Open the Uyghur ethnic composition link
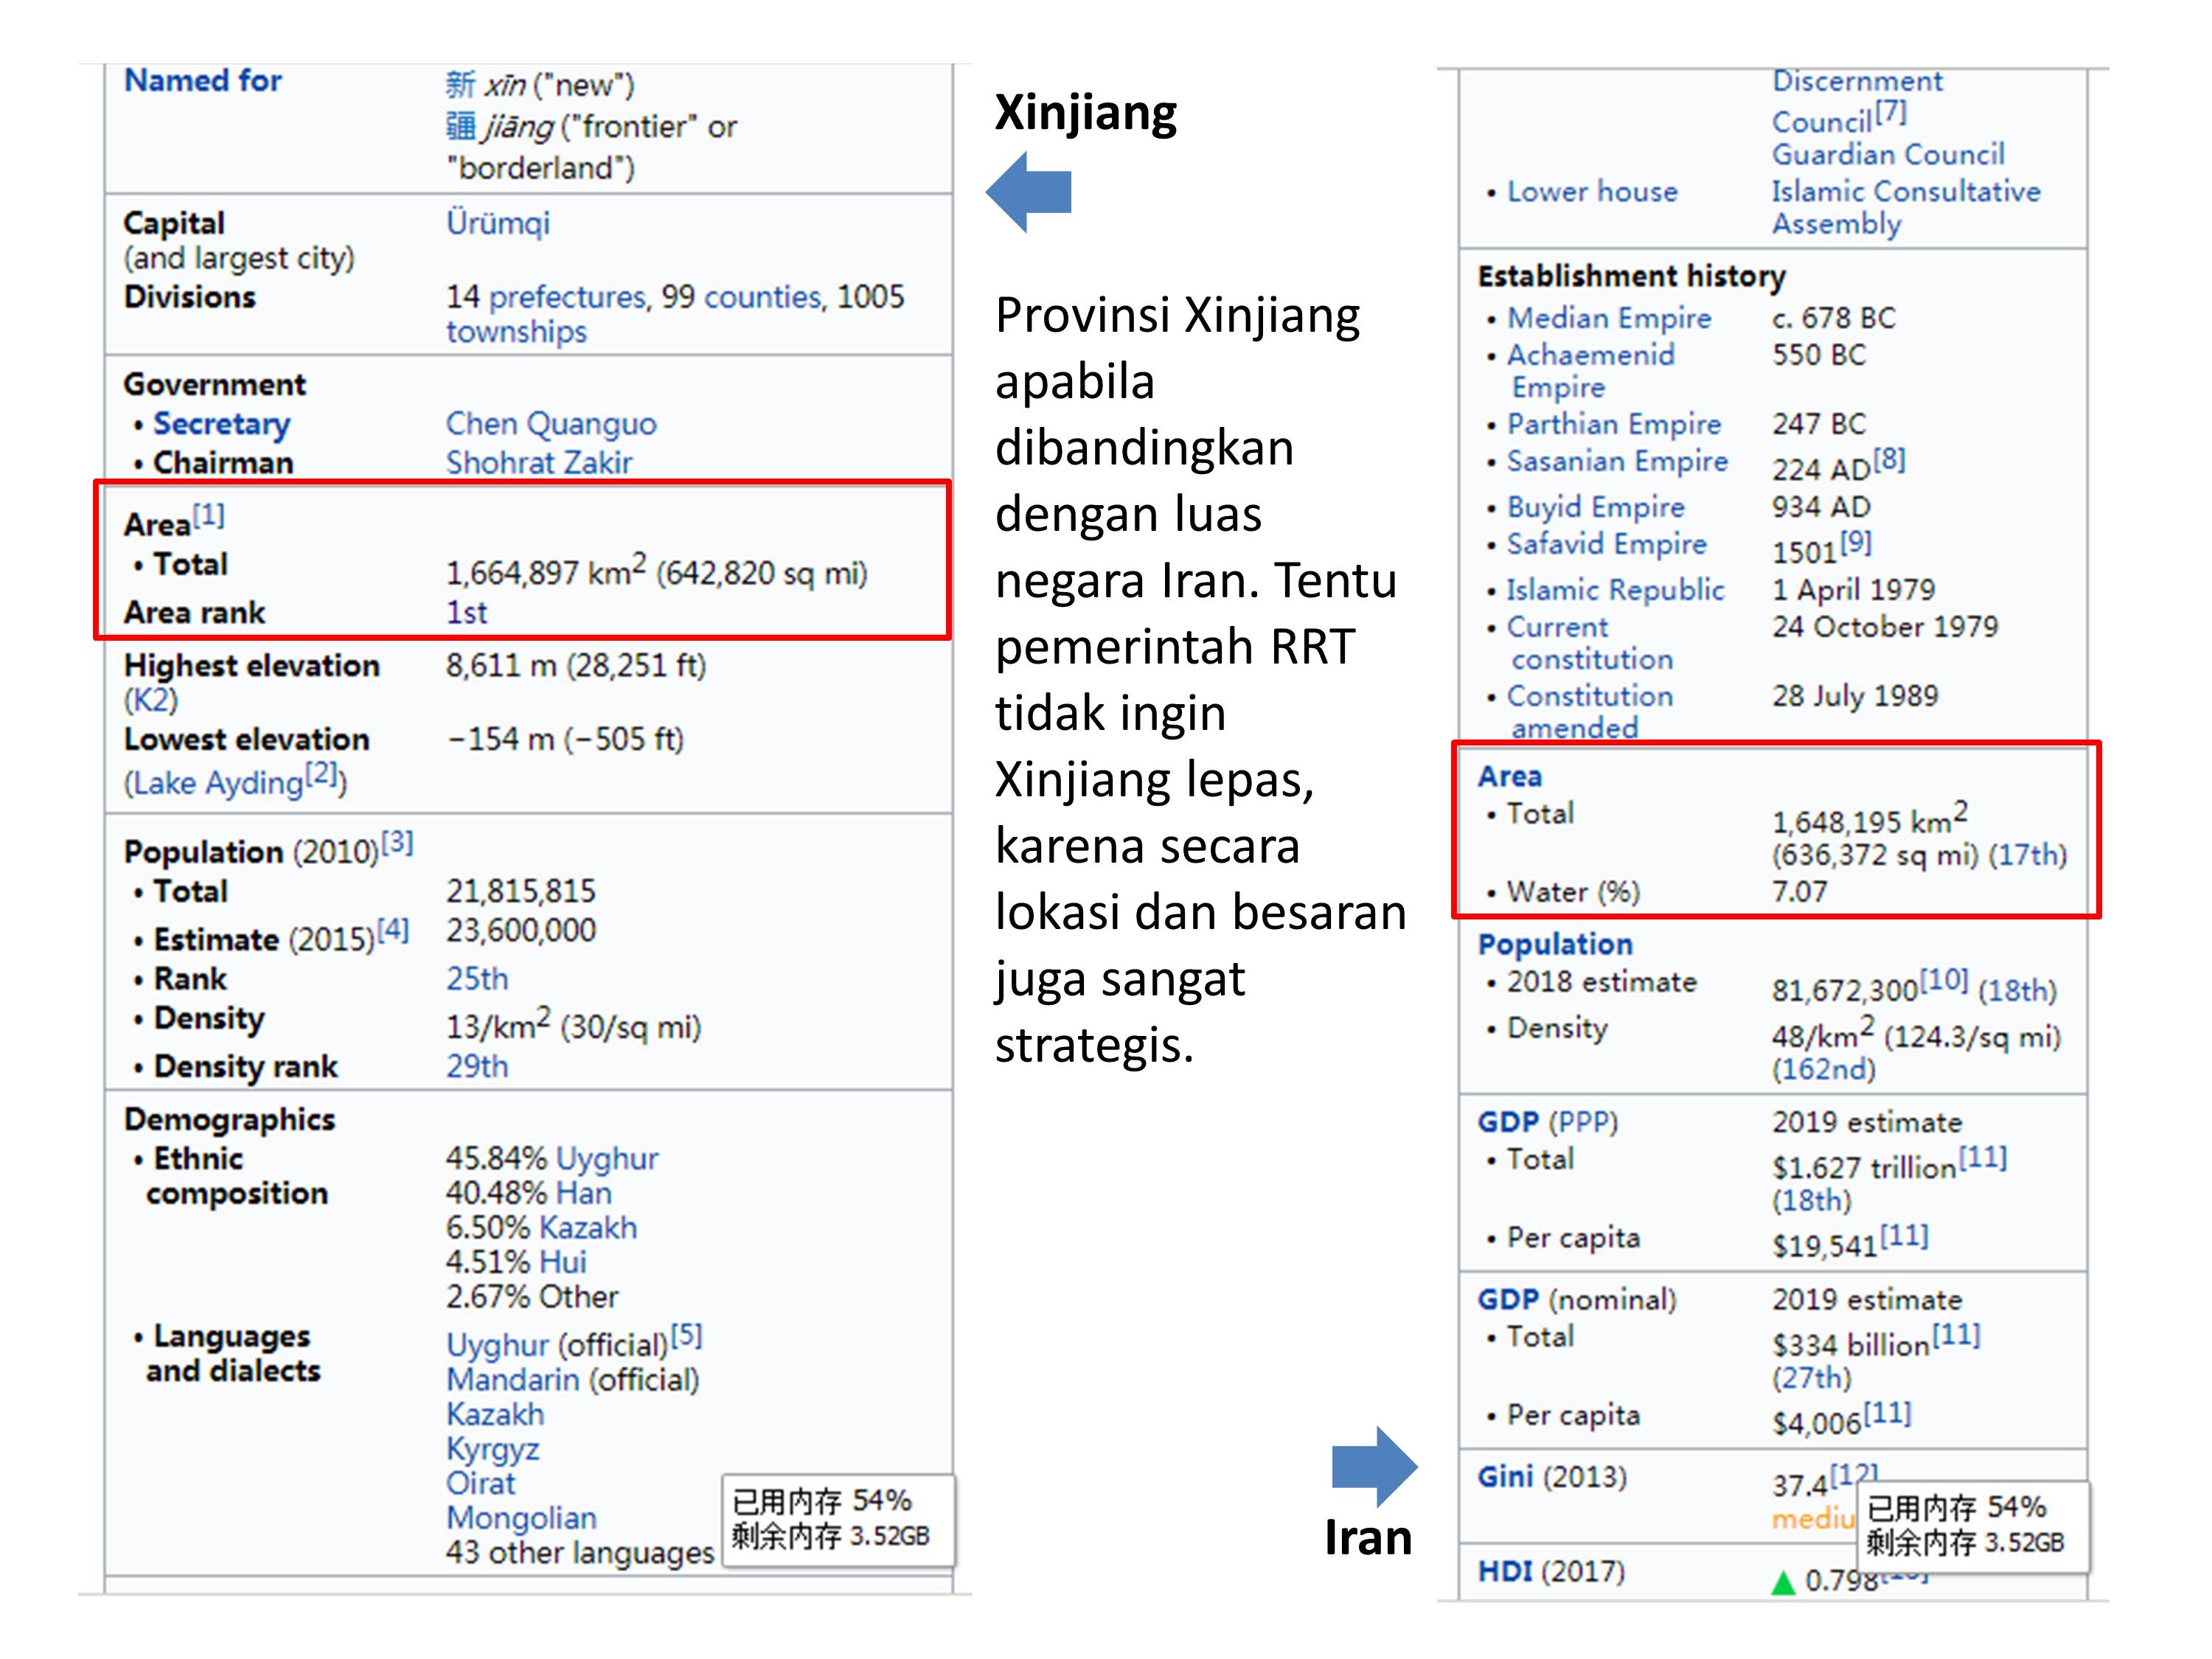This screenshot has width=2212, height=1659. pos(606,1158)
